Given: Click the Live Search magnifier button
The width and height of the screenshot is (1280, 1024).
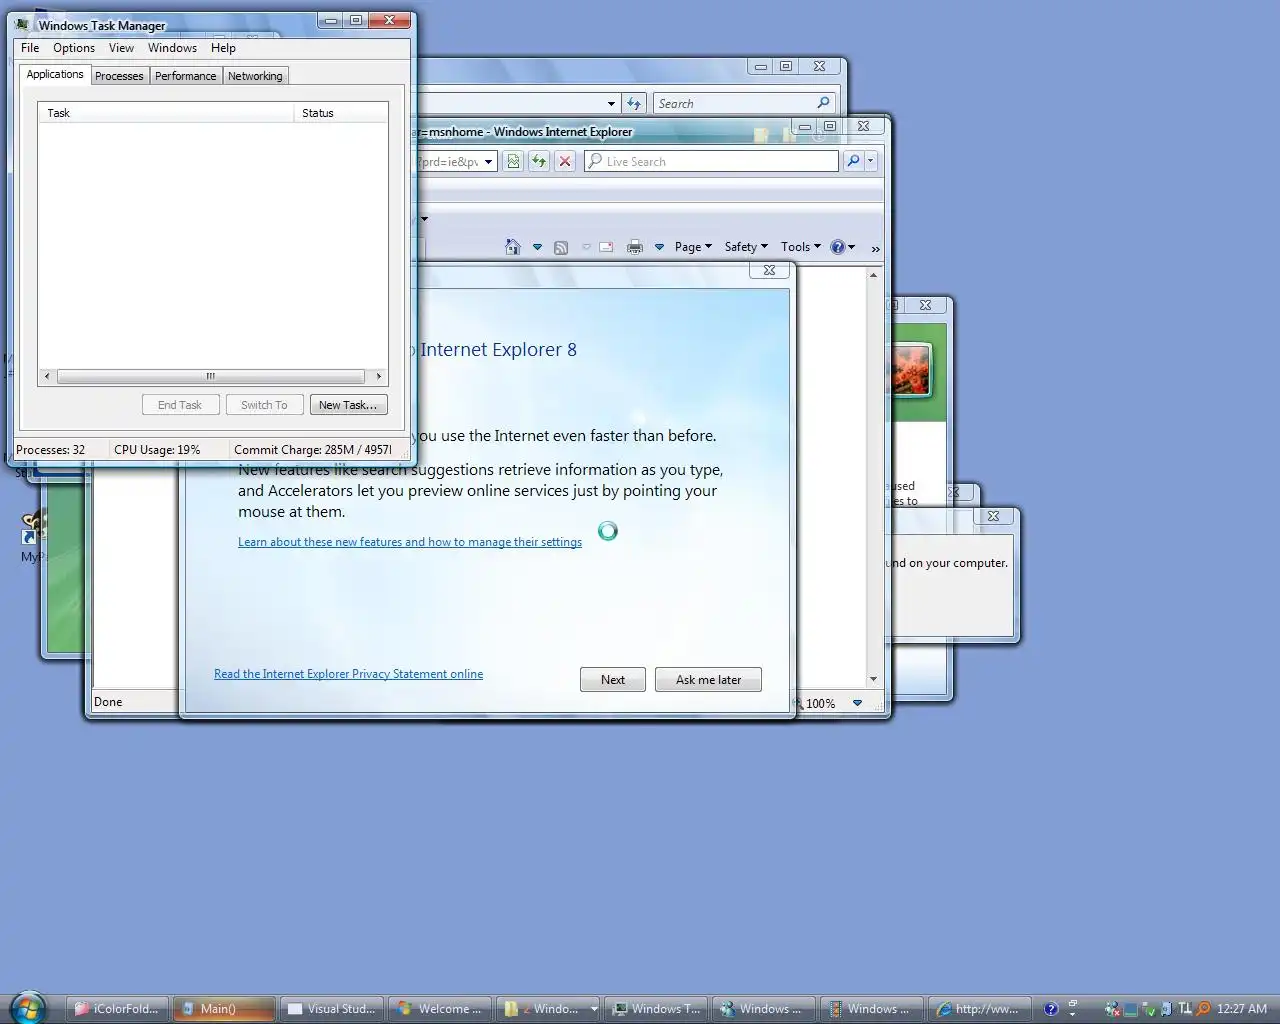Looking at the screenshot, I should point(853,161).
